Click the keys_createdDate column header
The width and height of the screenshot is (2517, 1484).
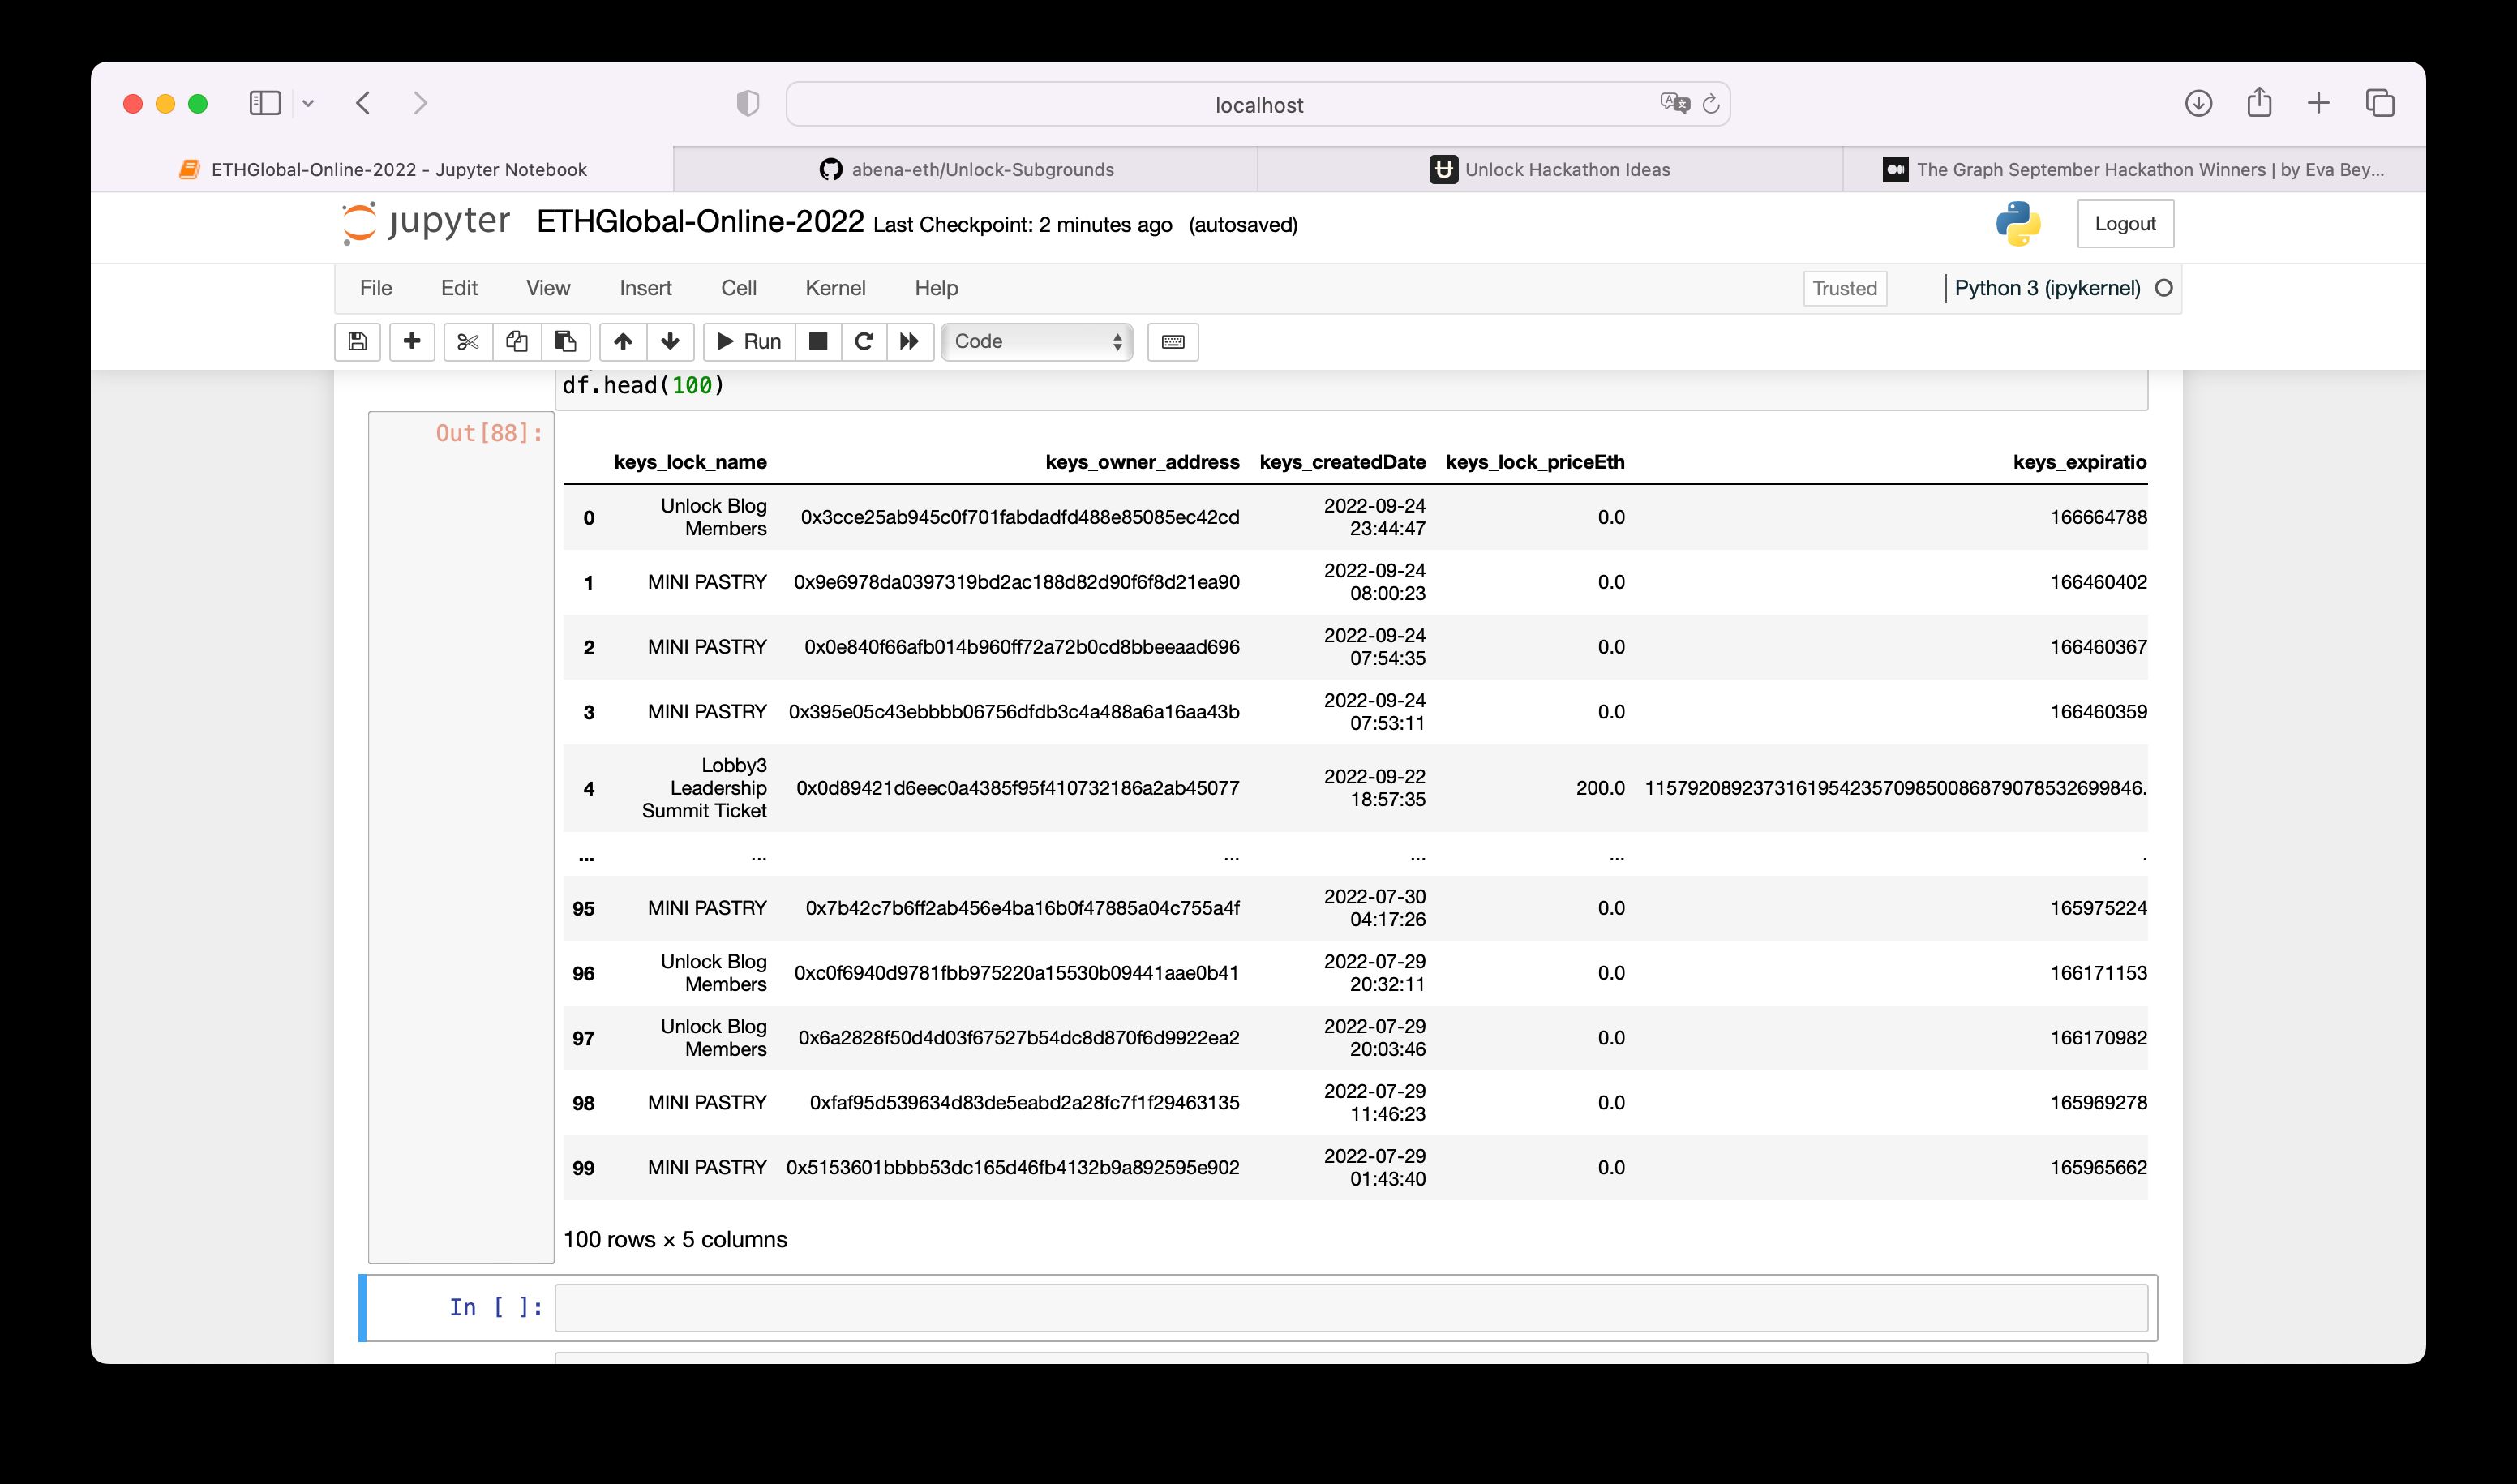(x=1342, y=462)
